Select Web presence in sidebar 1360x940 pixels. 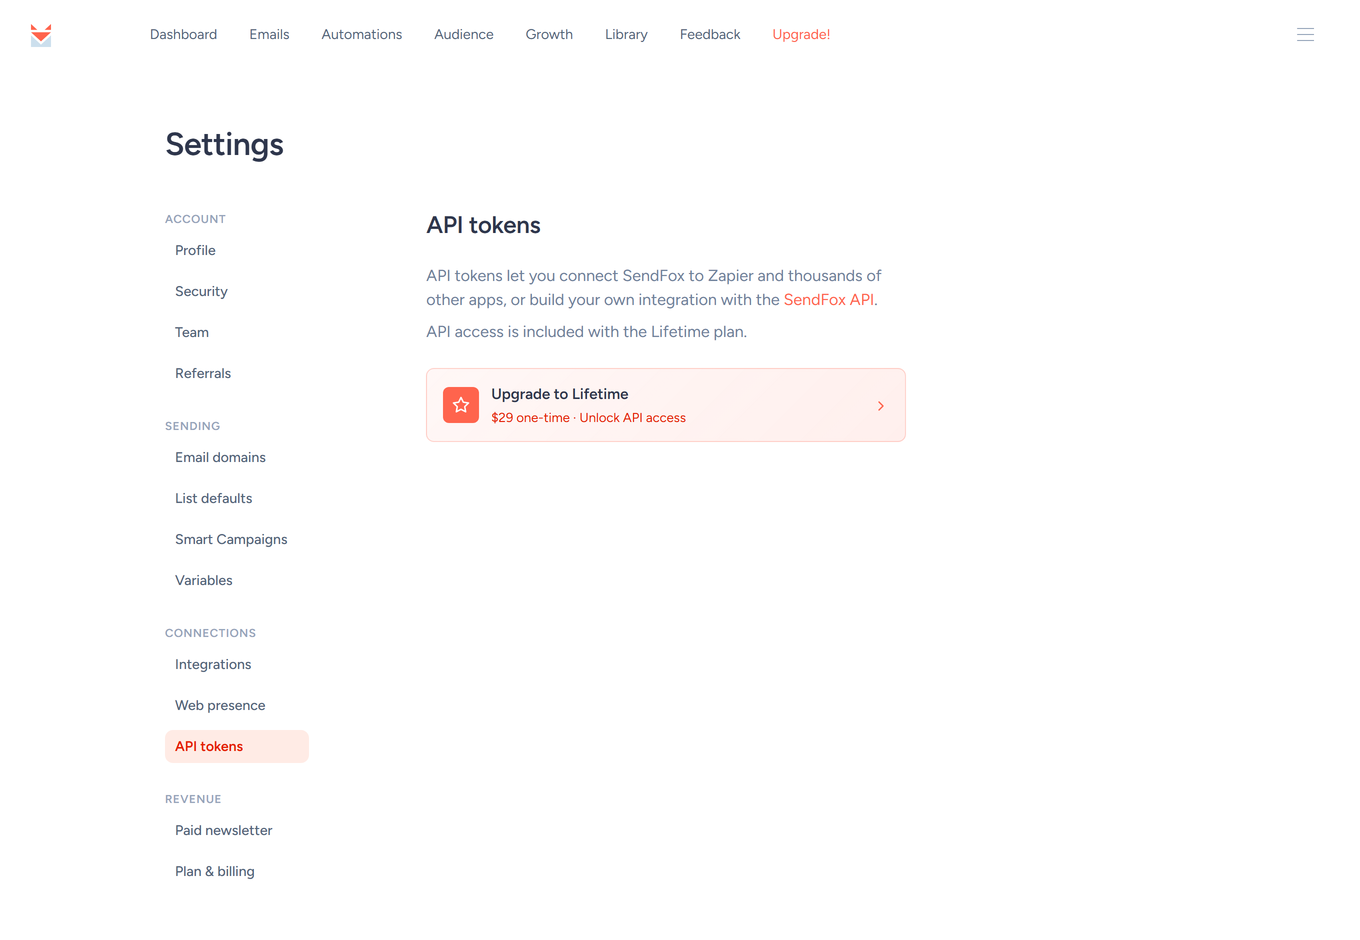click(237, 705)
